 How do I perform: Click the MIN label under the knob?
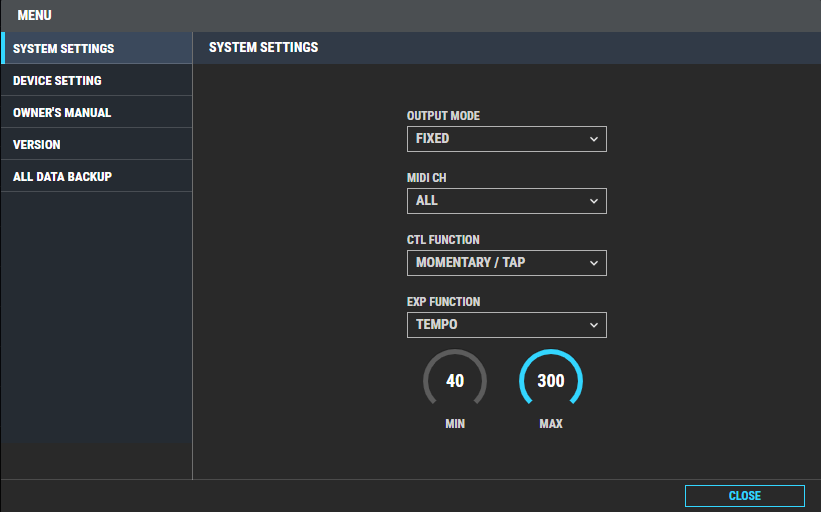tap(455, 424)
